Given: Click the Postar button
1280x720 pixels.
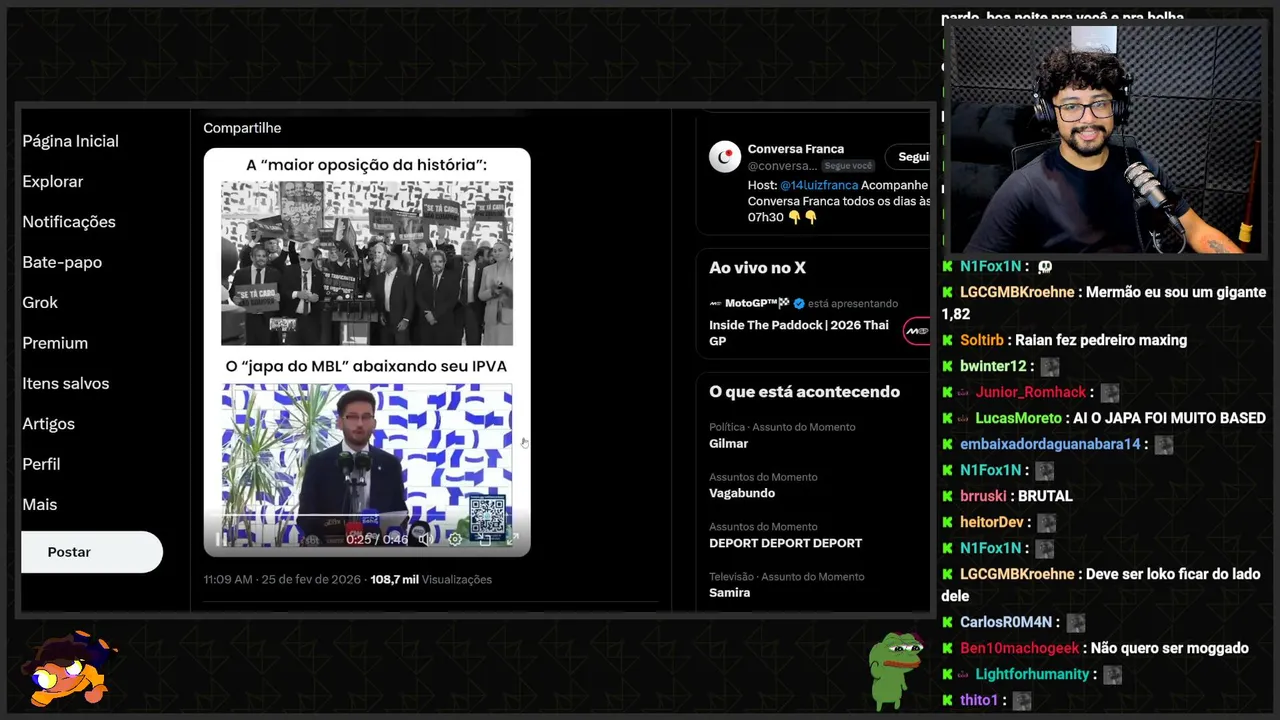Looking at the screenshot, I should point(92,552).
